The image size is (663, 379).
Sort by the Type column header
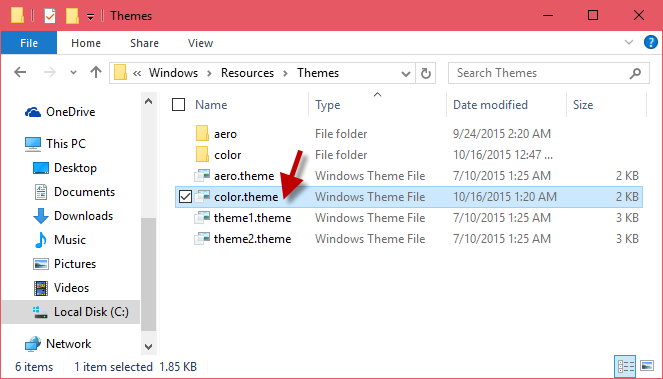(x=328, y=105)
